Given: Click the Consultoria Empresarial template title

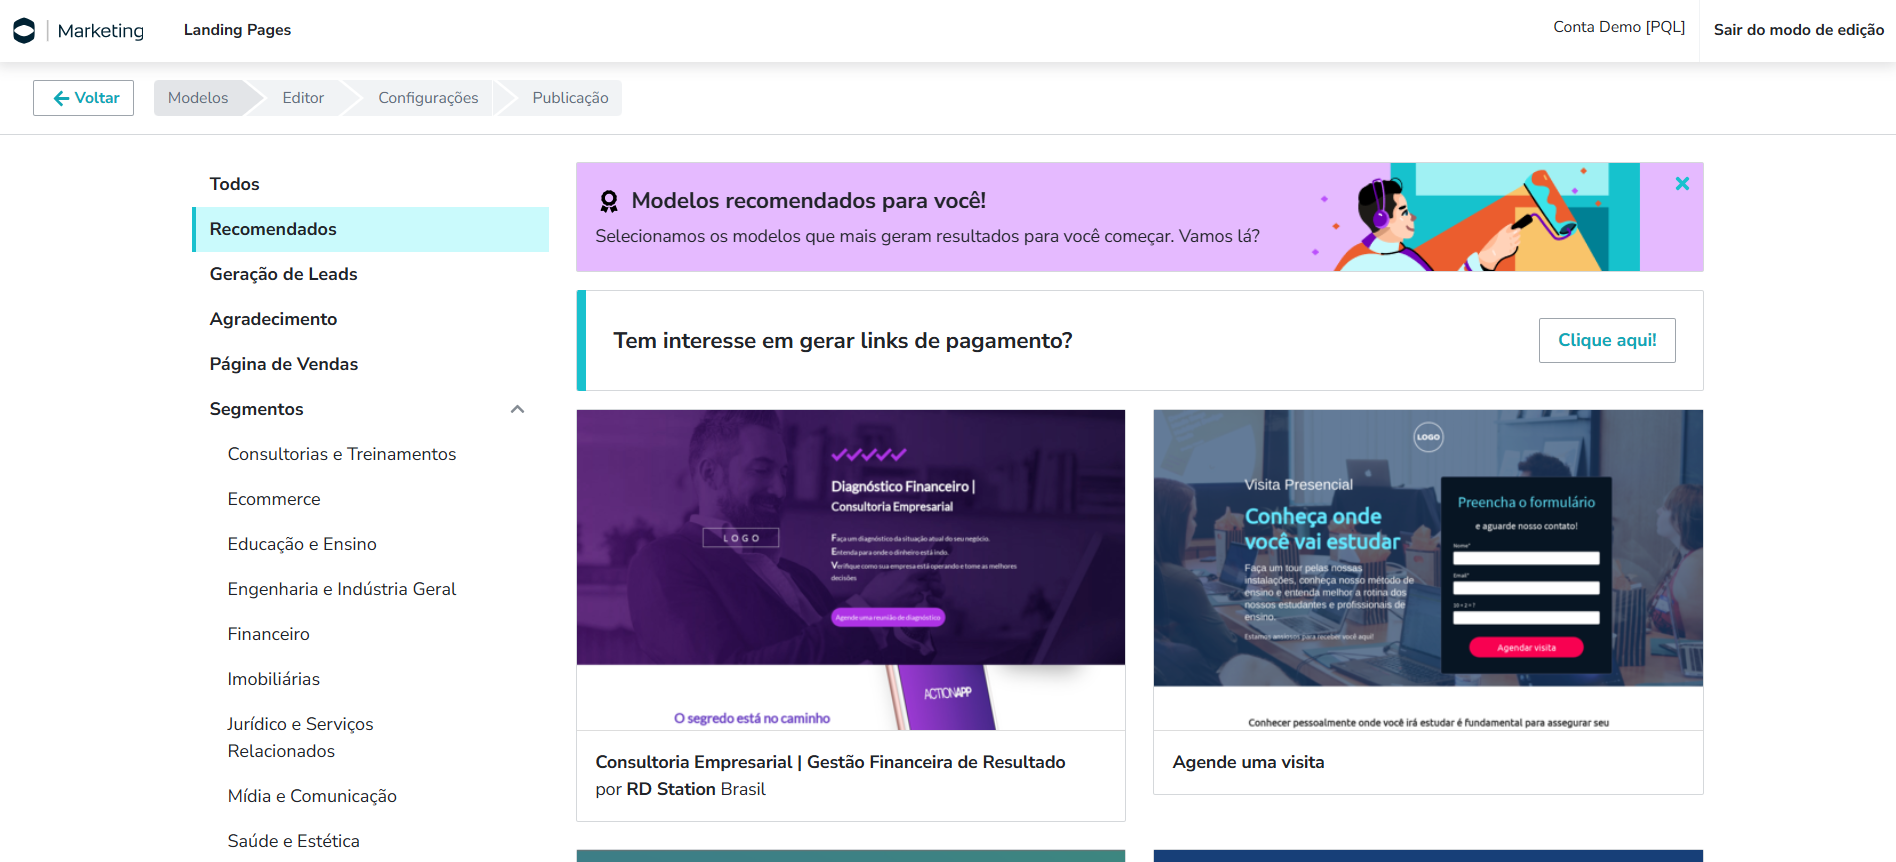Looking at the screenshot, I should [830, 762].
